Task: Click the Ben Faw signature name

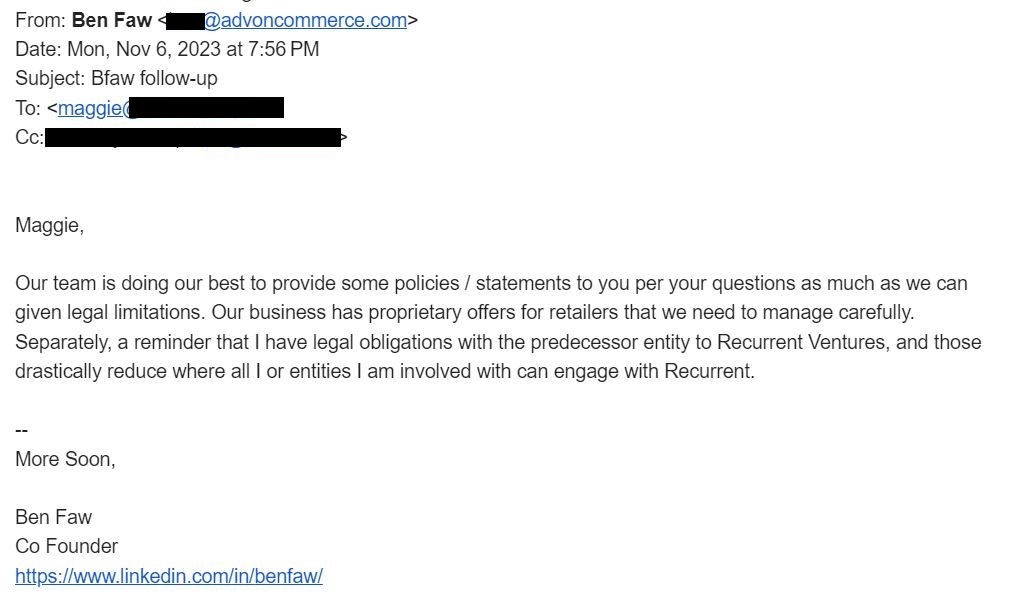Action: click(53, 517)
